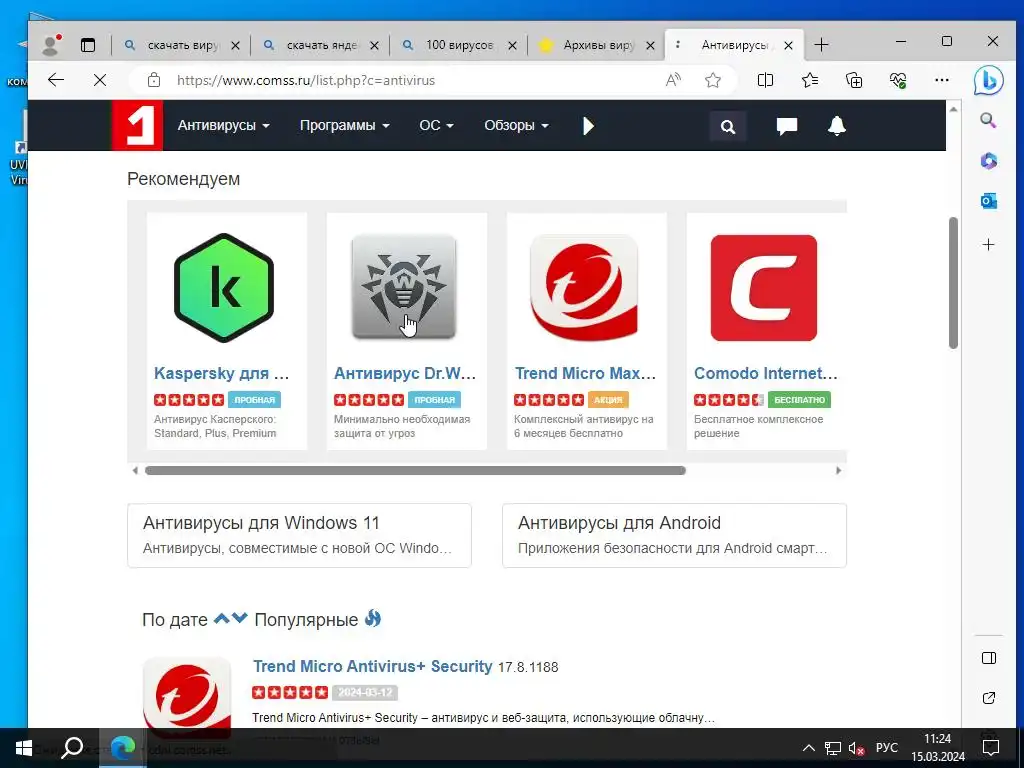Show hidden tray icons chevron
Image resolution: width=1024 pixels, height=768 pixels.
click(x=808, y=748)
